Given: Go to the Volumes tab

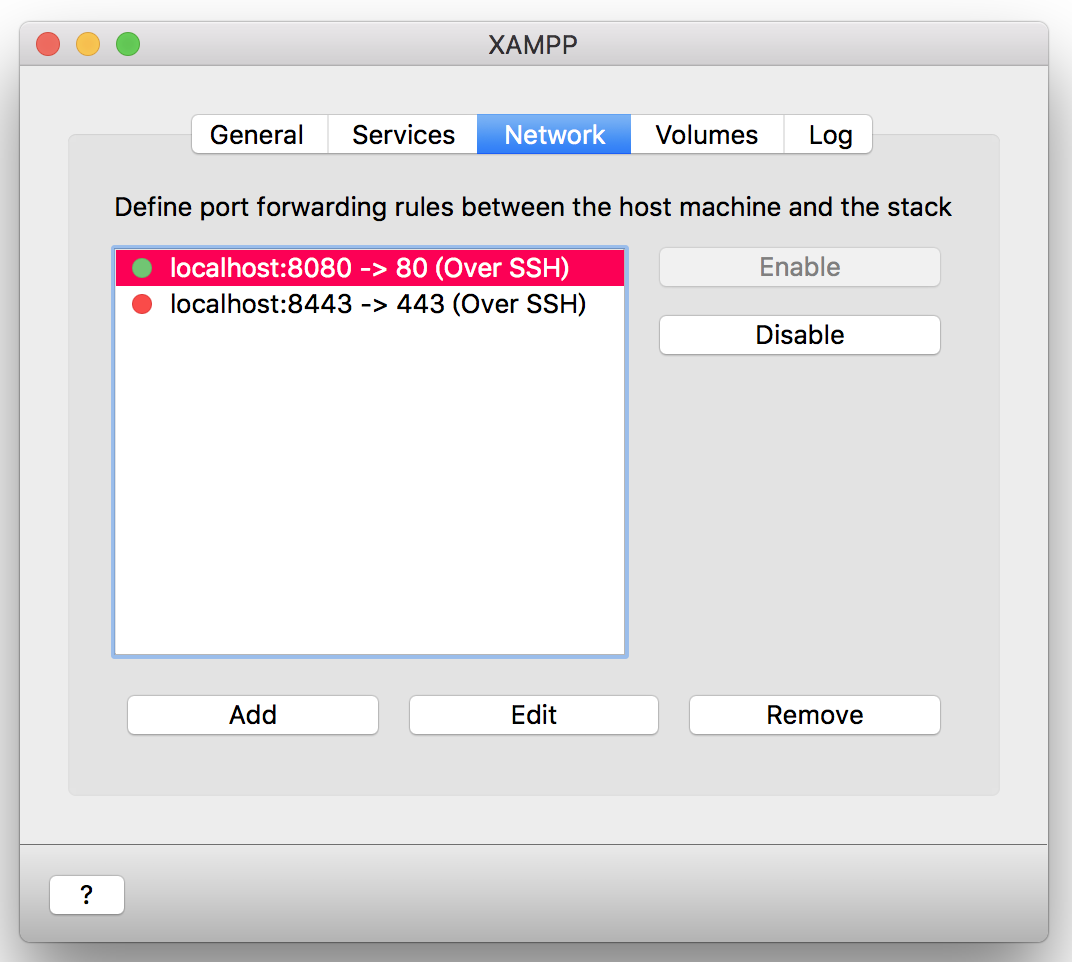Looking at the screenshot, I should (707, 135).
